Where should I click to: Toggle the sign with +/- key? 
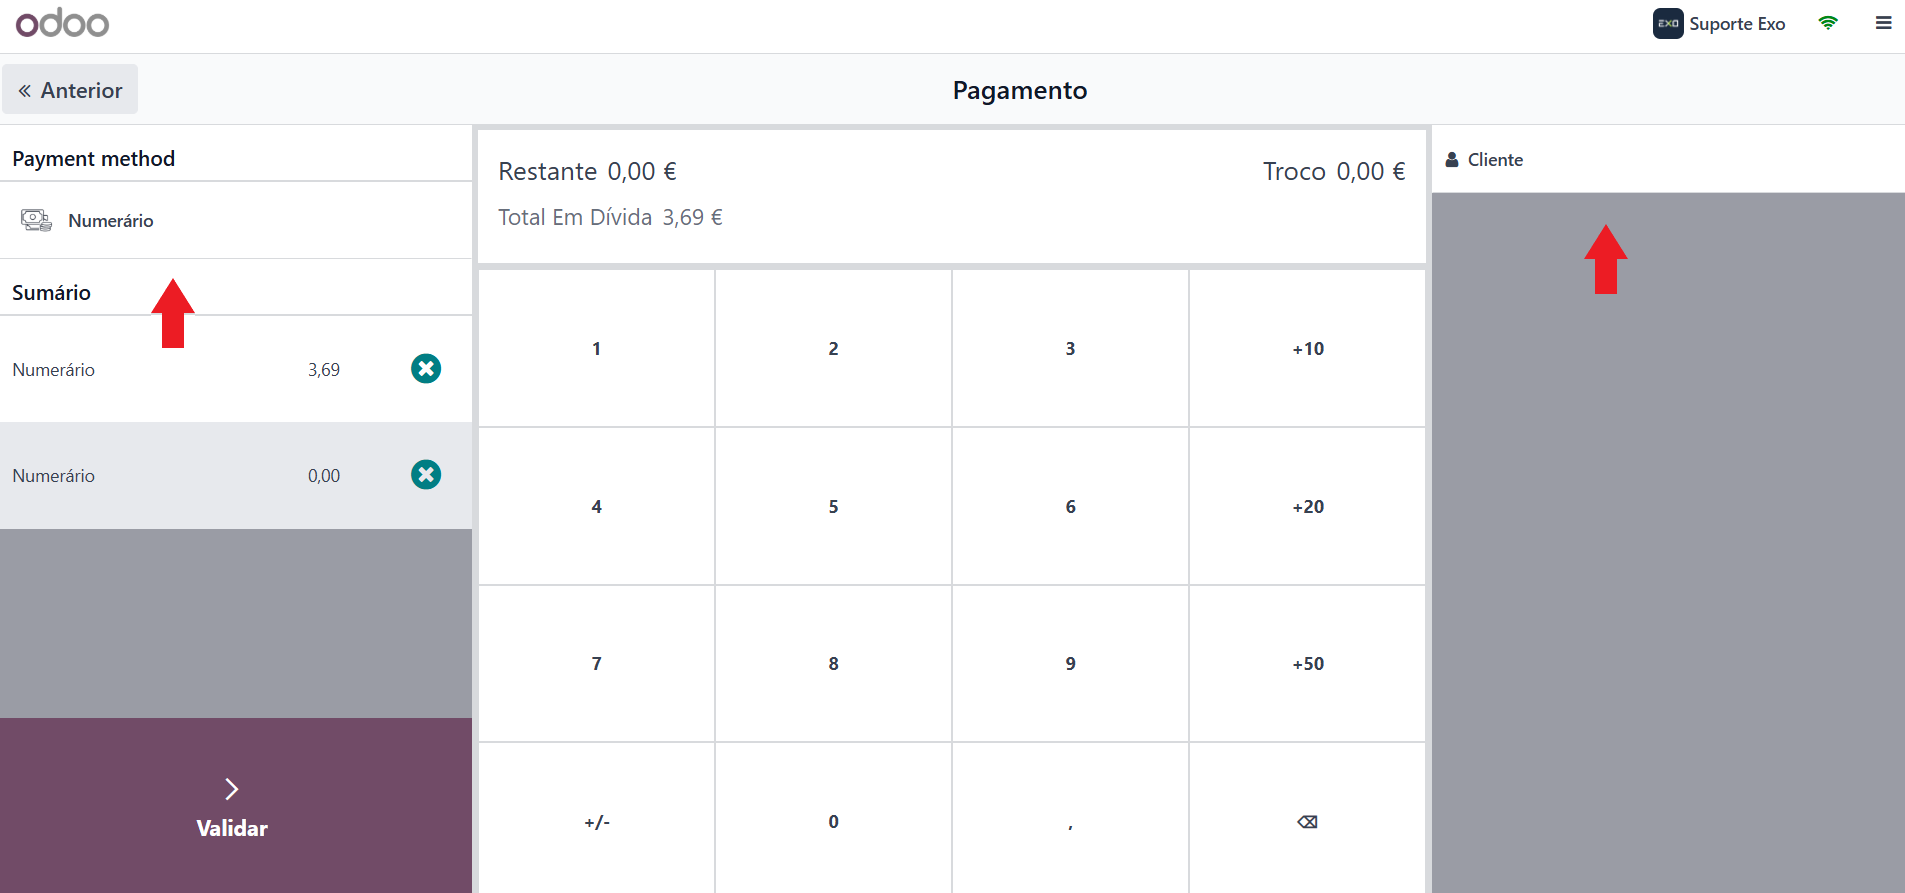[x=597, y=821]
